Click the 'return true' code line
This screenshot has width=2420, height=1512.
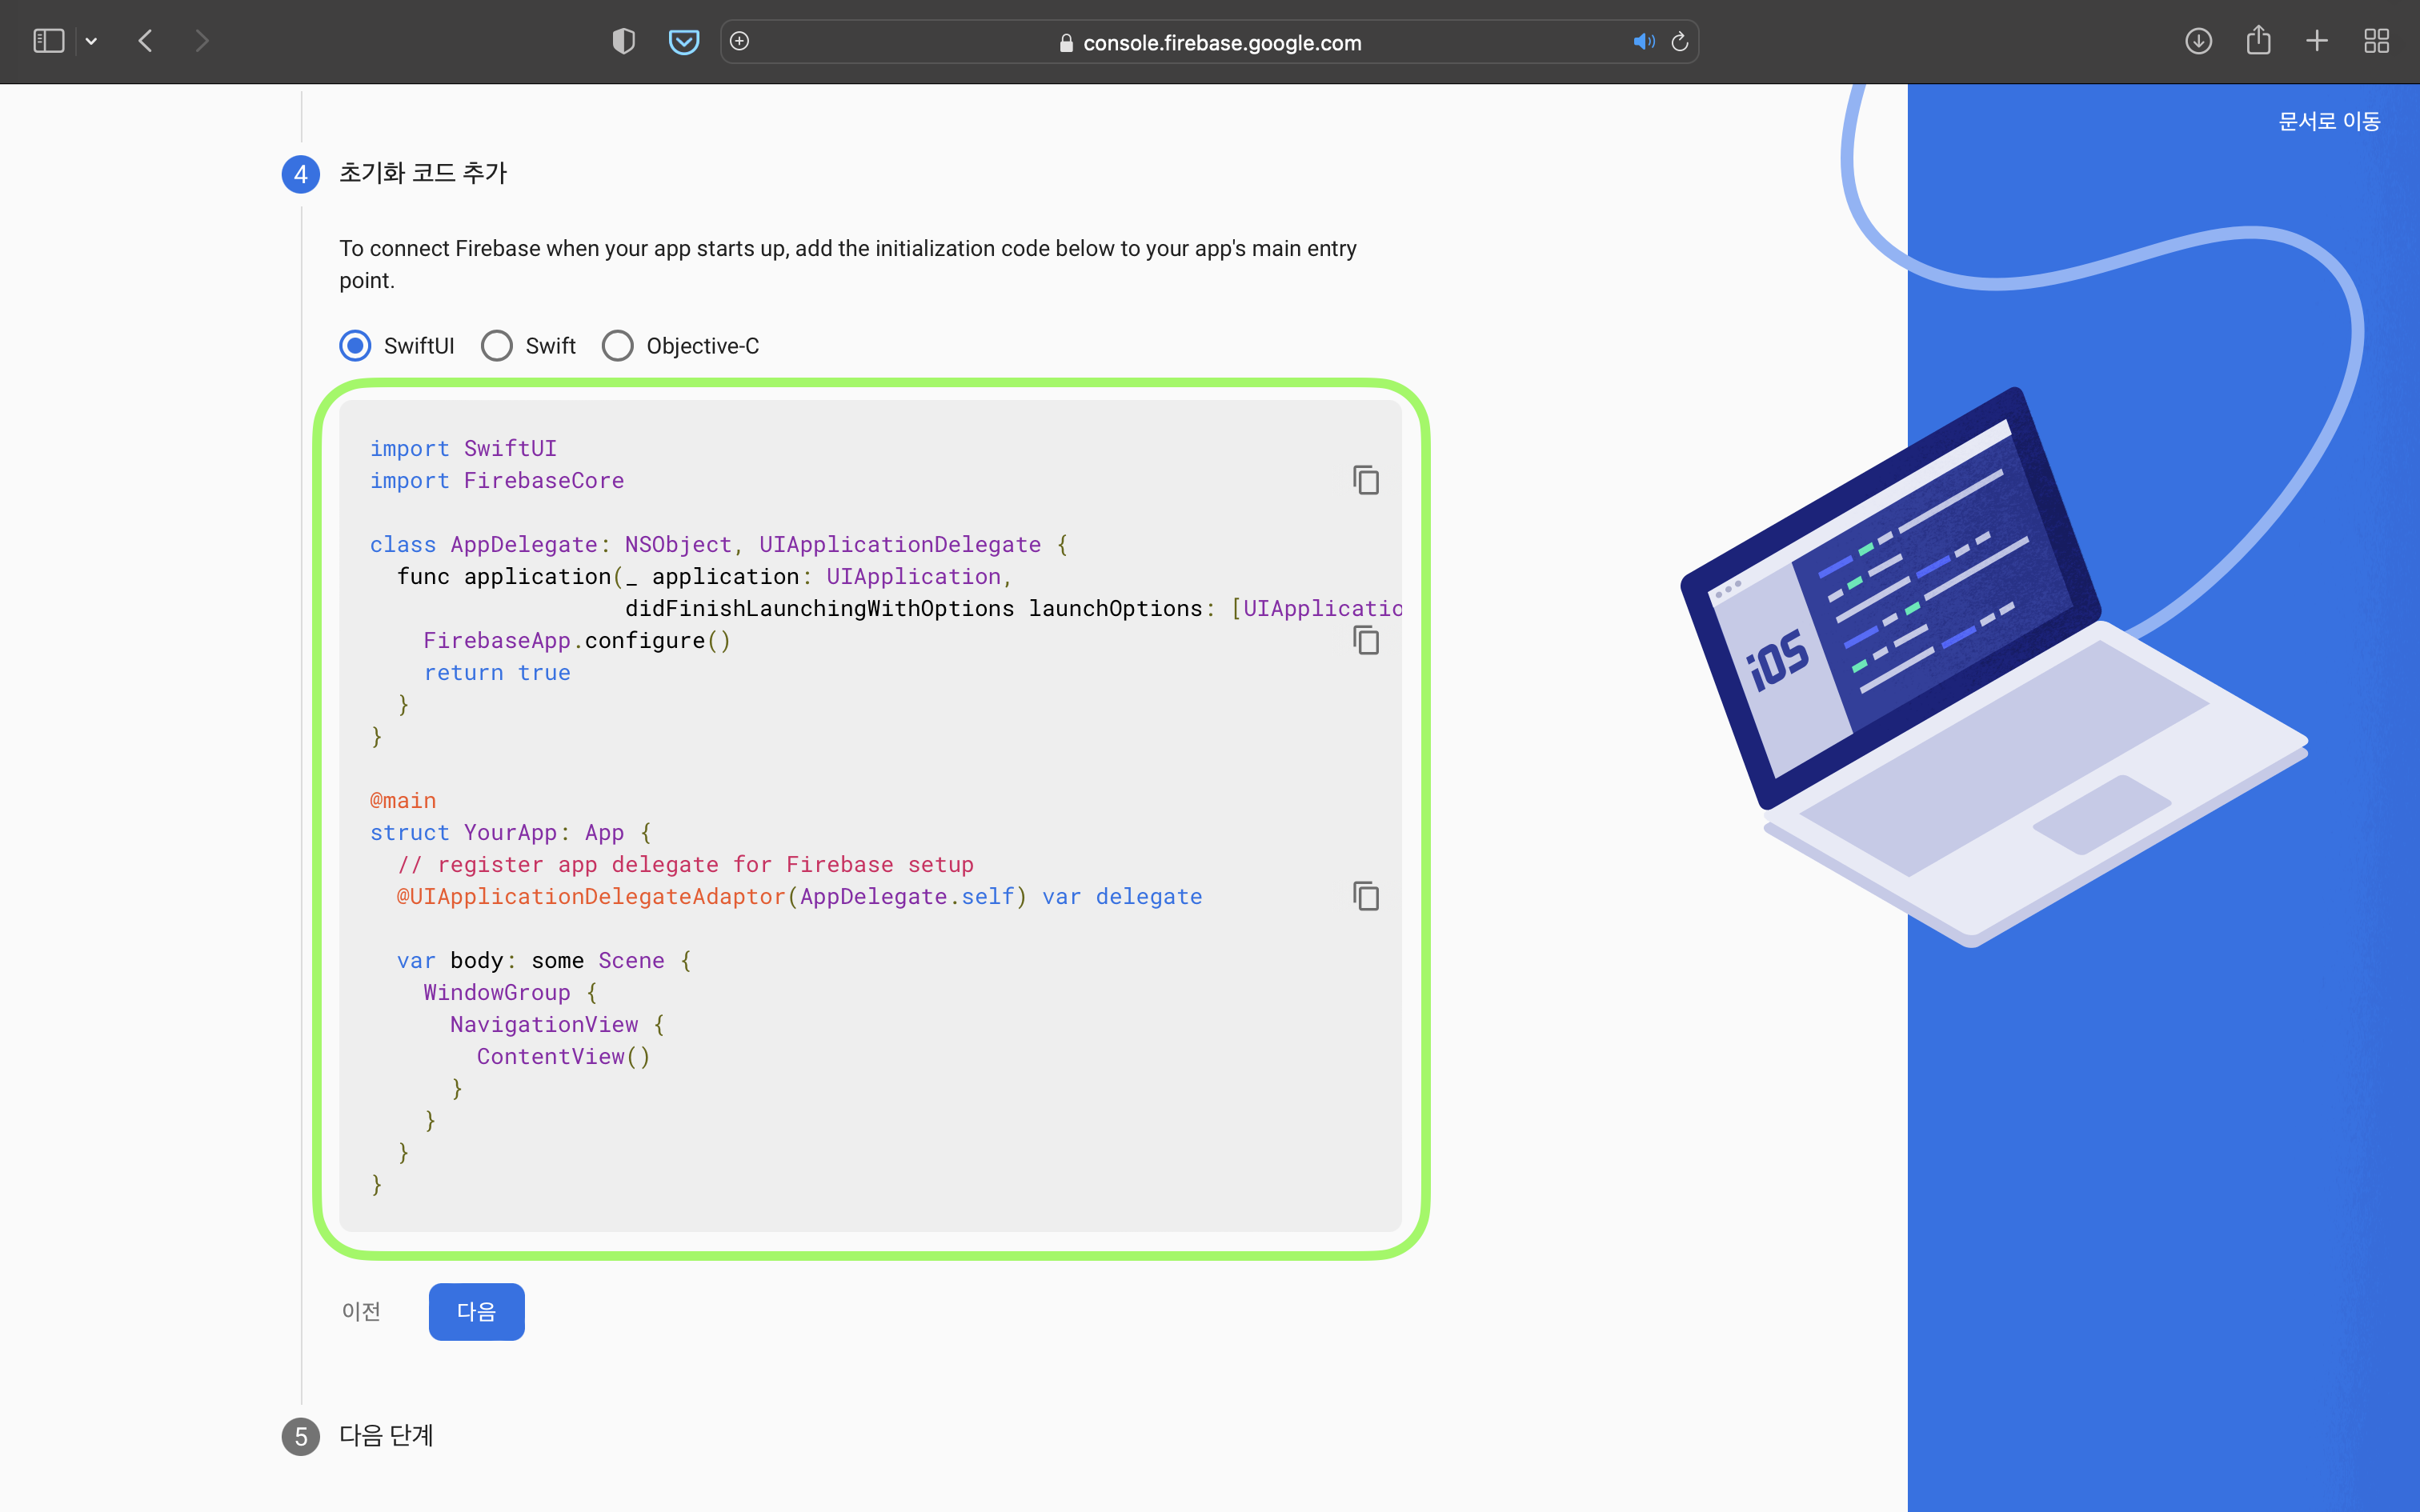[x=497, y=672]
